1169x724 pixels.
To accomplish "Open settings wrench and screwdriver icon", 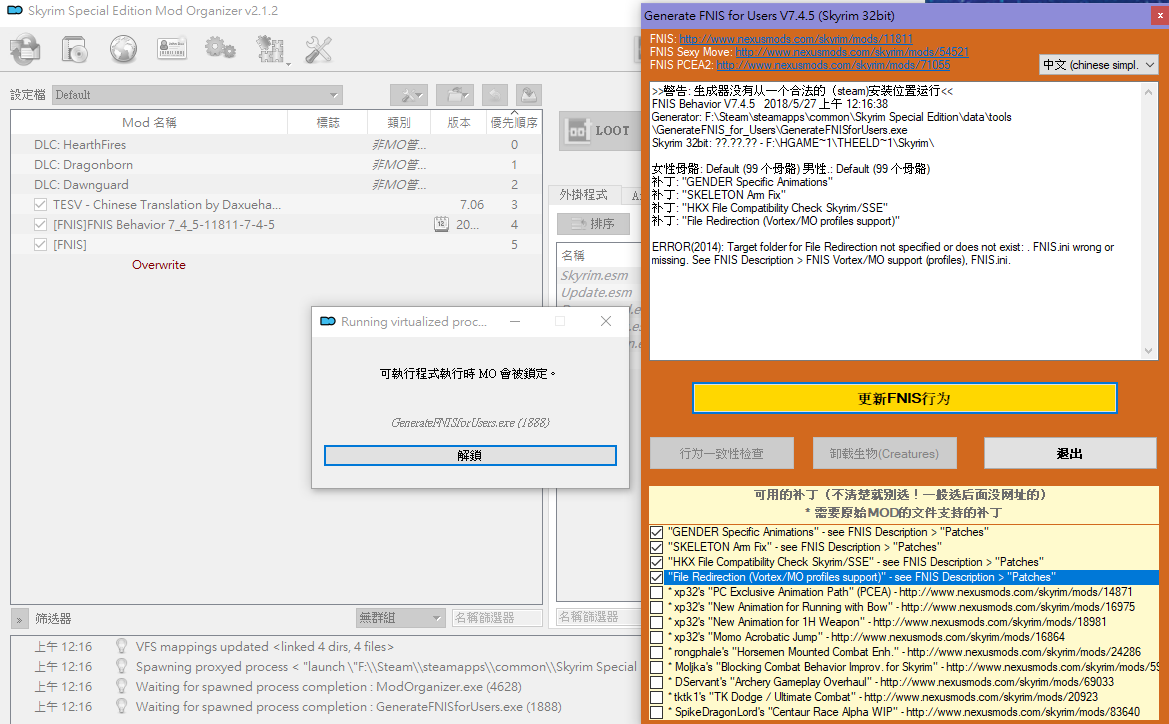I will [318, 49].
